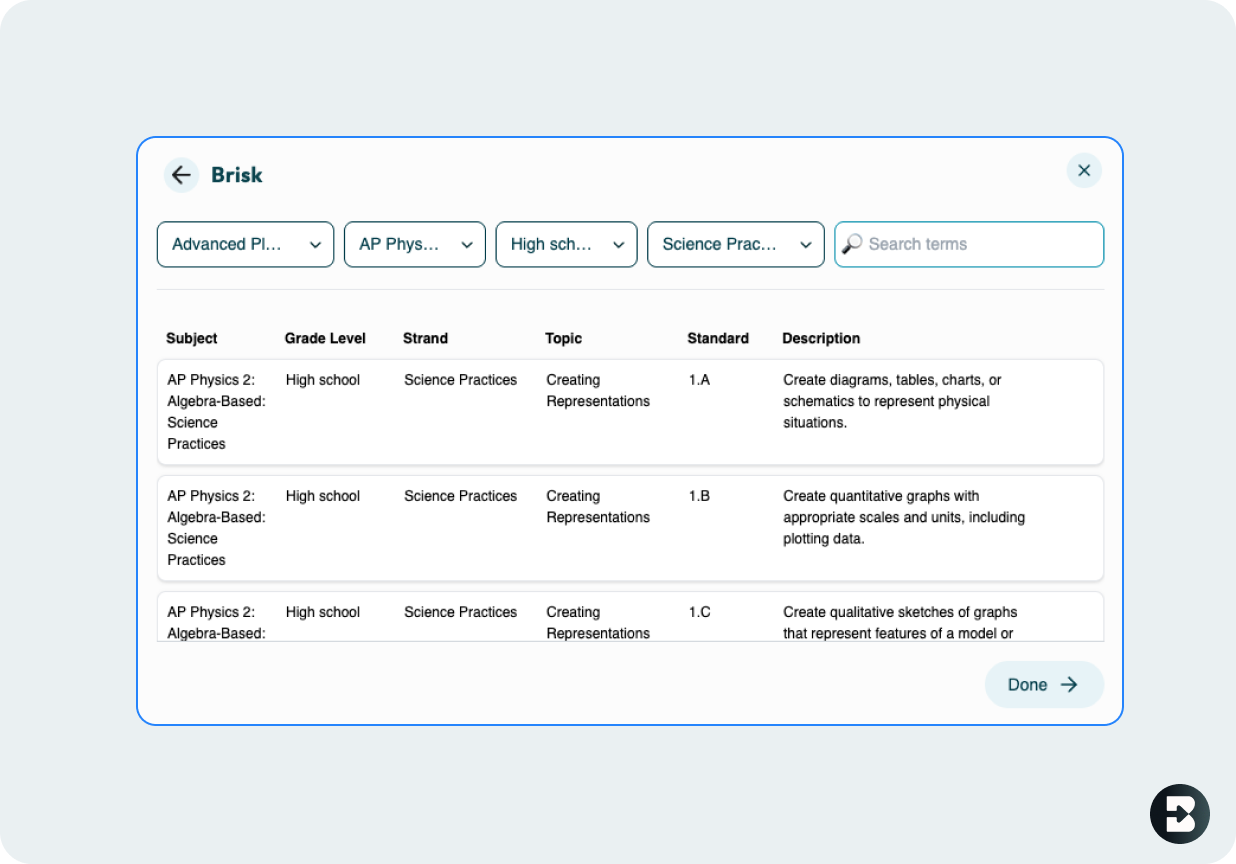Close the Brisk dialog with X

point(1084,171)
